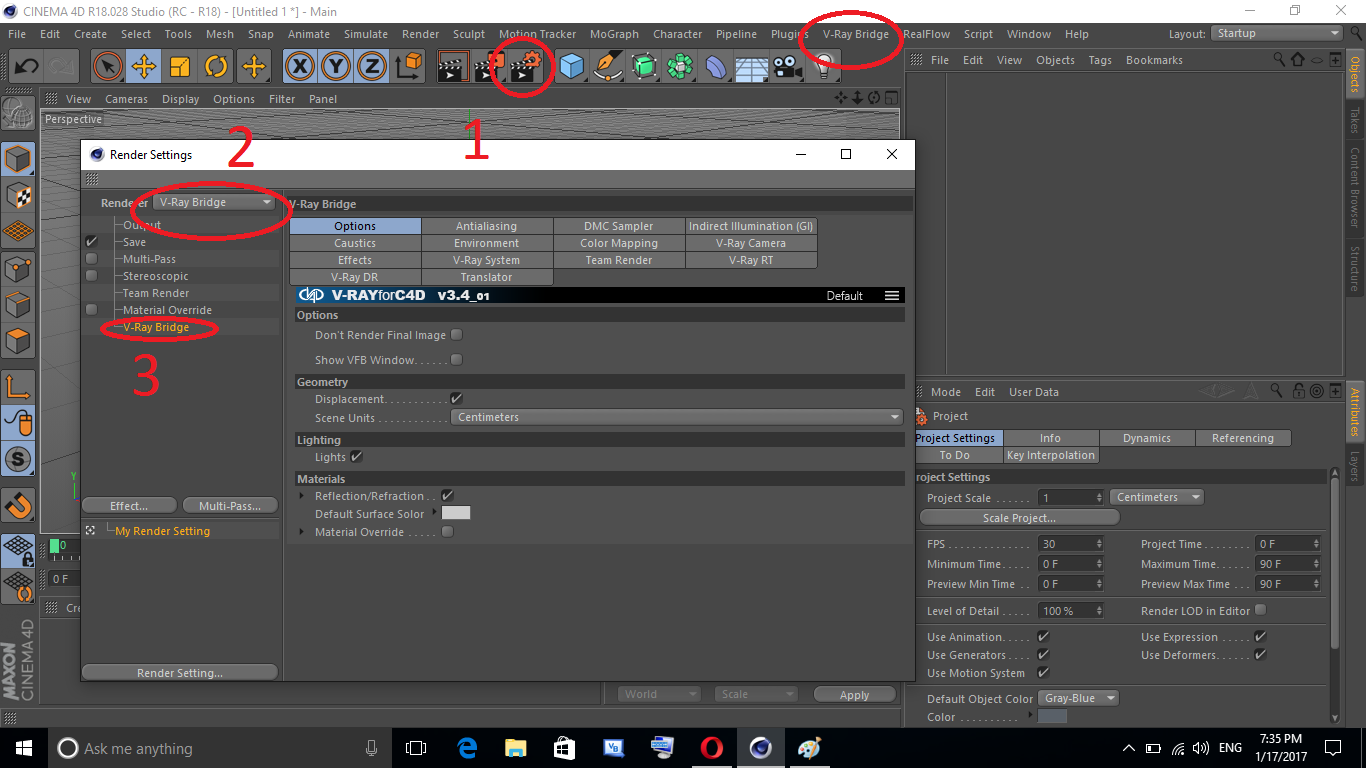Check Don't Render Final Image
Viewport: 1366px width, 768px height.
tap(457, 335)
